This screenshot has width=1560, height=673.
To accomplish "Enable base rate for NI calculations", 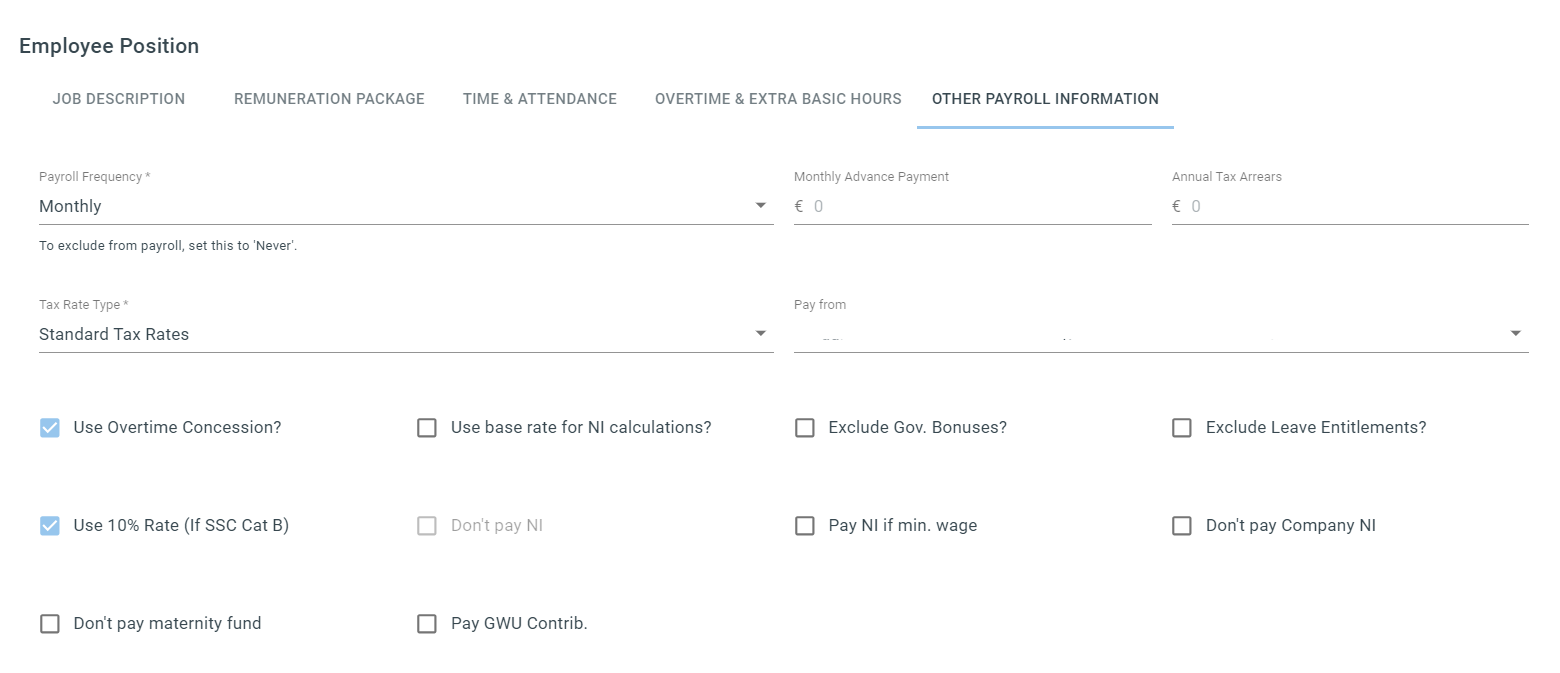I will click(x=427, y=428).
